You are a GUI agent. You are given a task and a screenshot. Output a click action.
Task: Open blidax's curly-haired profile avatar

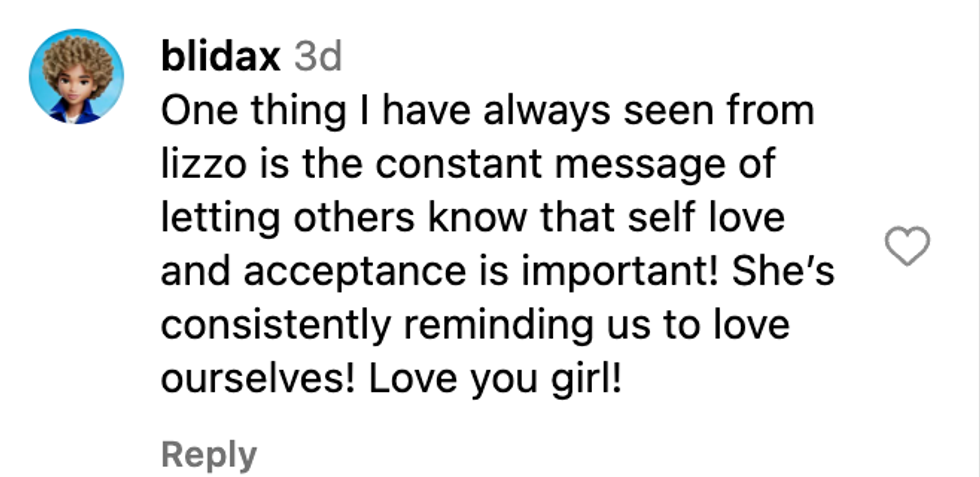point(77,77)
